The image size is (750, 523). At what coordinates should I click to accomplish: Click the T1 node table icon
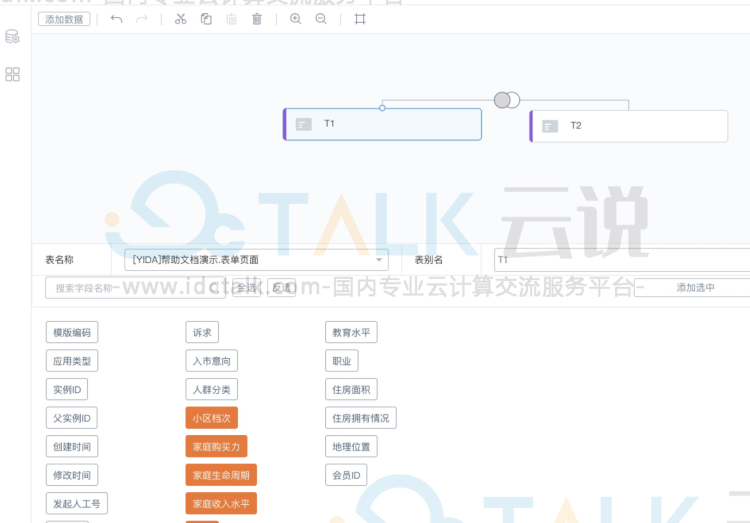point(304,124)
